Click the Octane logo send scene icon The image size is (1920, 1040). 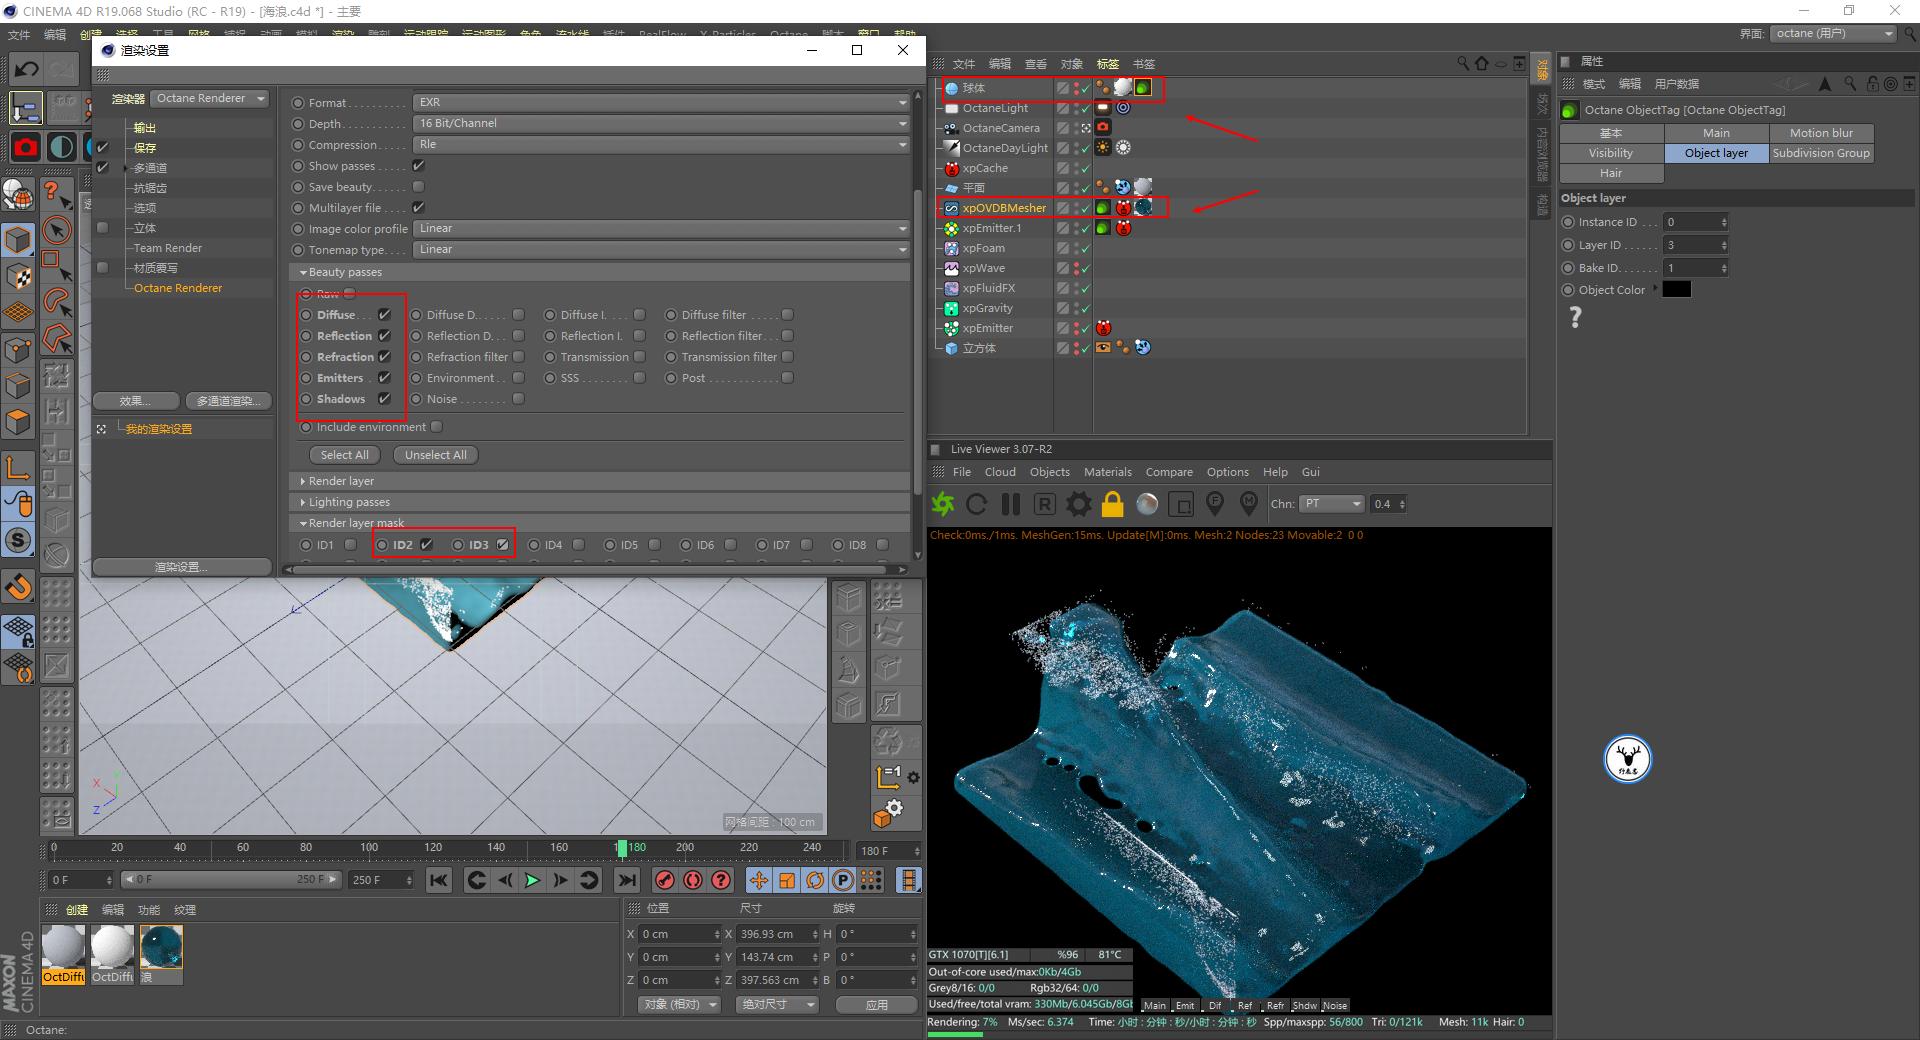tap(943, 504)
